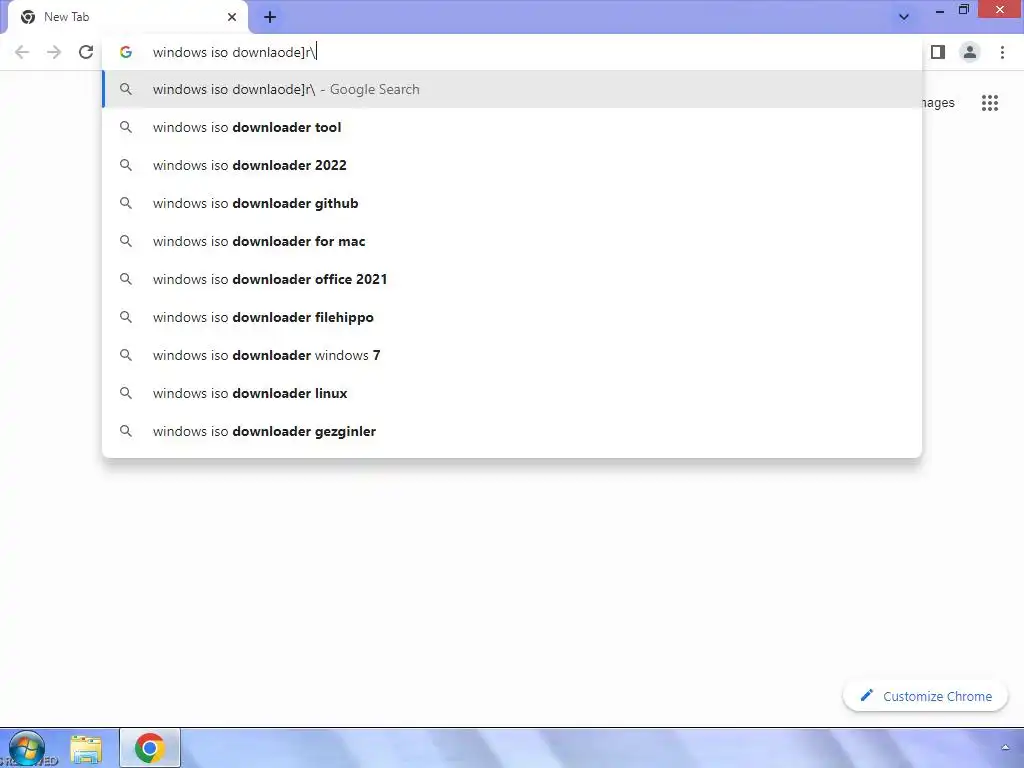Open the side panel icon
1024x768 pixels.
point(938,52)
